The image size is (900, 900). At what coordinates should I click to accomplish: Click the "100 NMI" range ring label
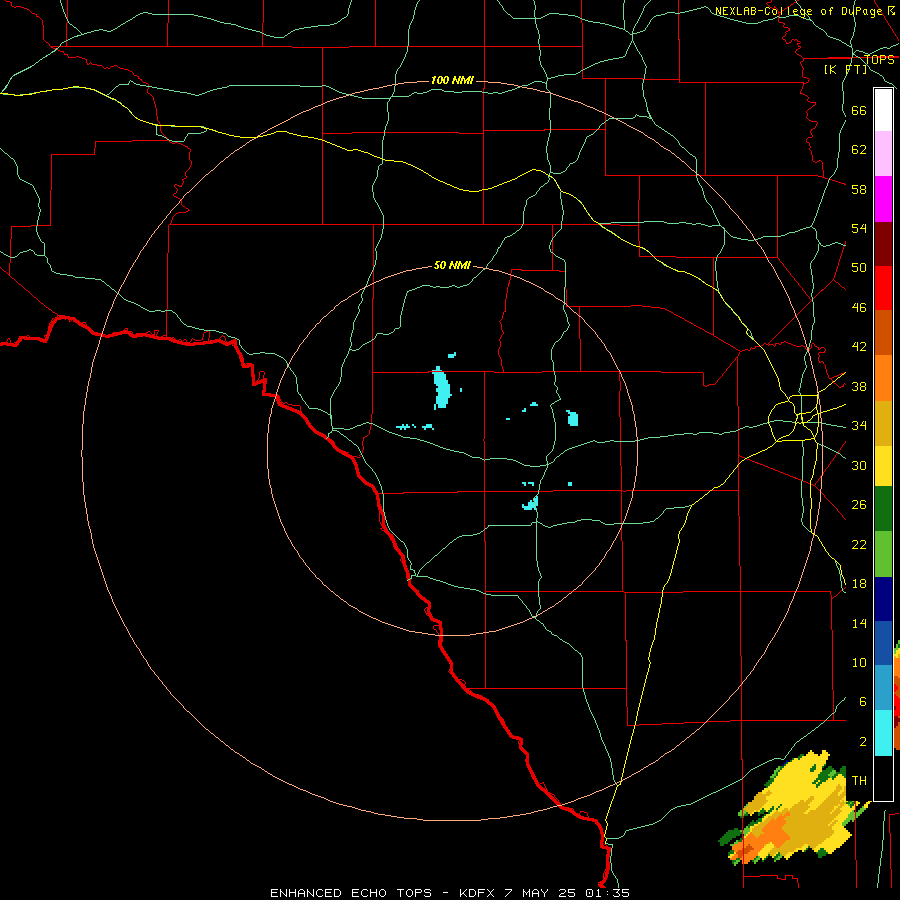pyautogui.click(x=452, y=80)
